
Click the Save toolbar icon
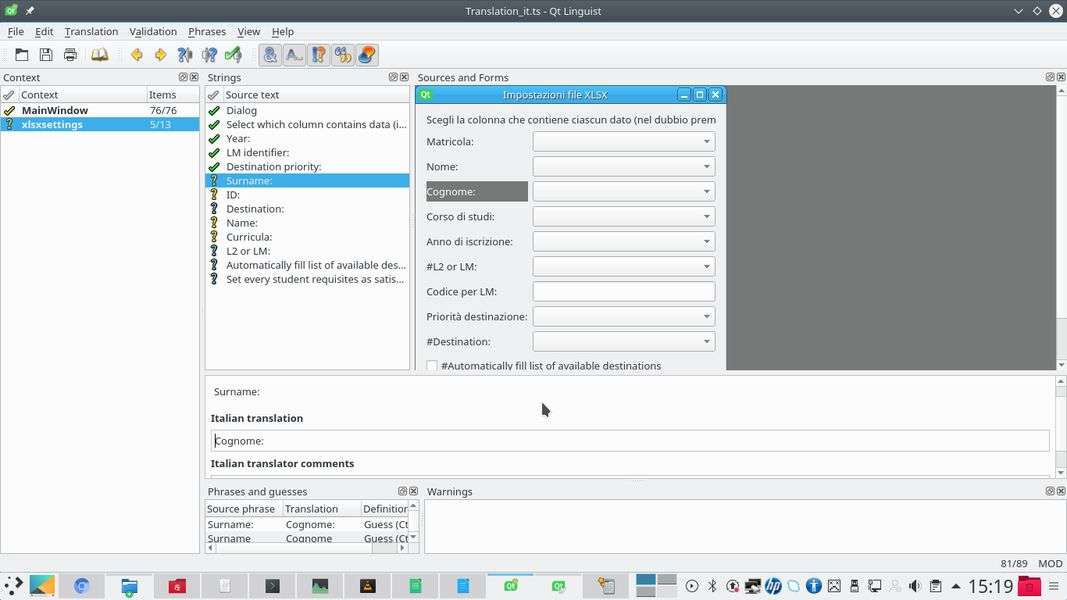(x=46, y=55)
